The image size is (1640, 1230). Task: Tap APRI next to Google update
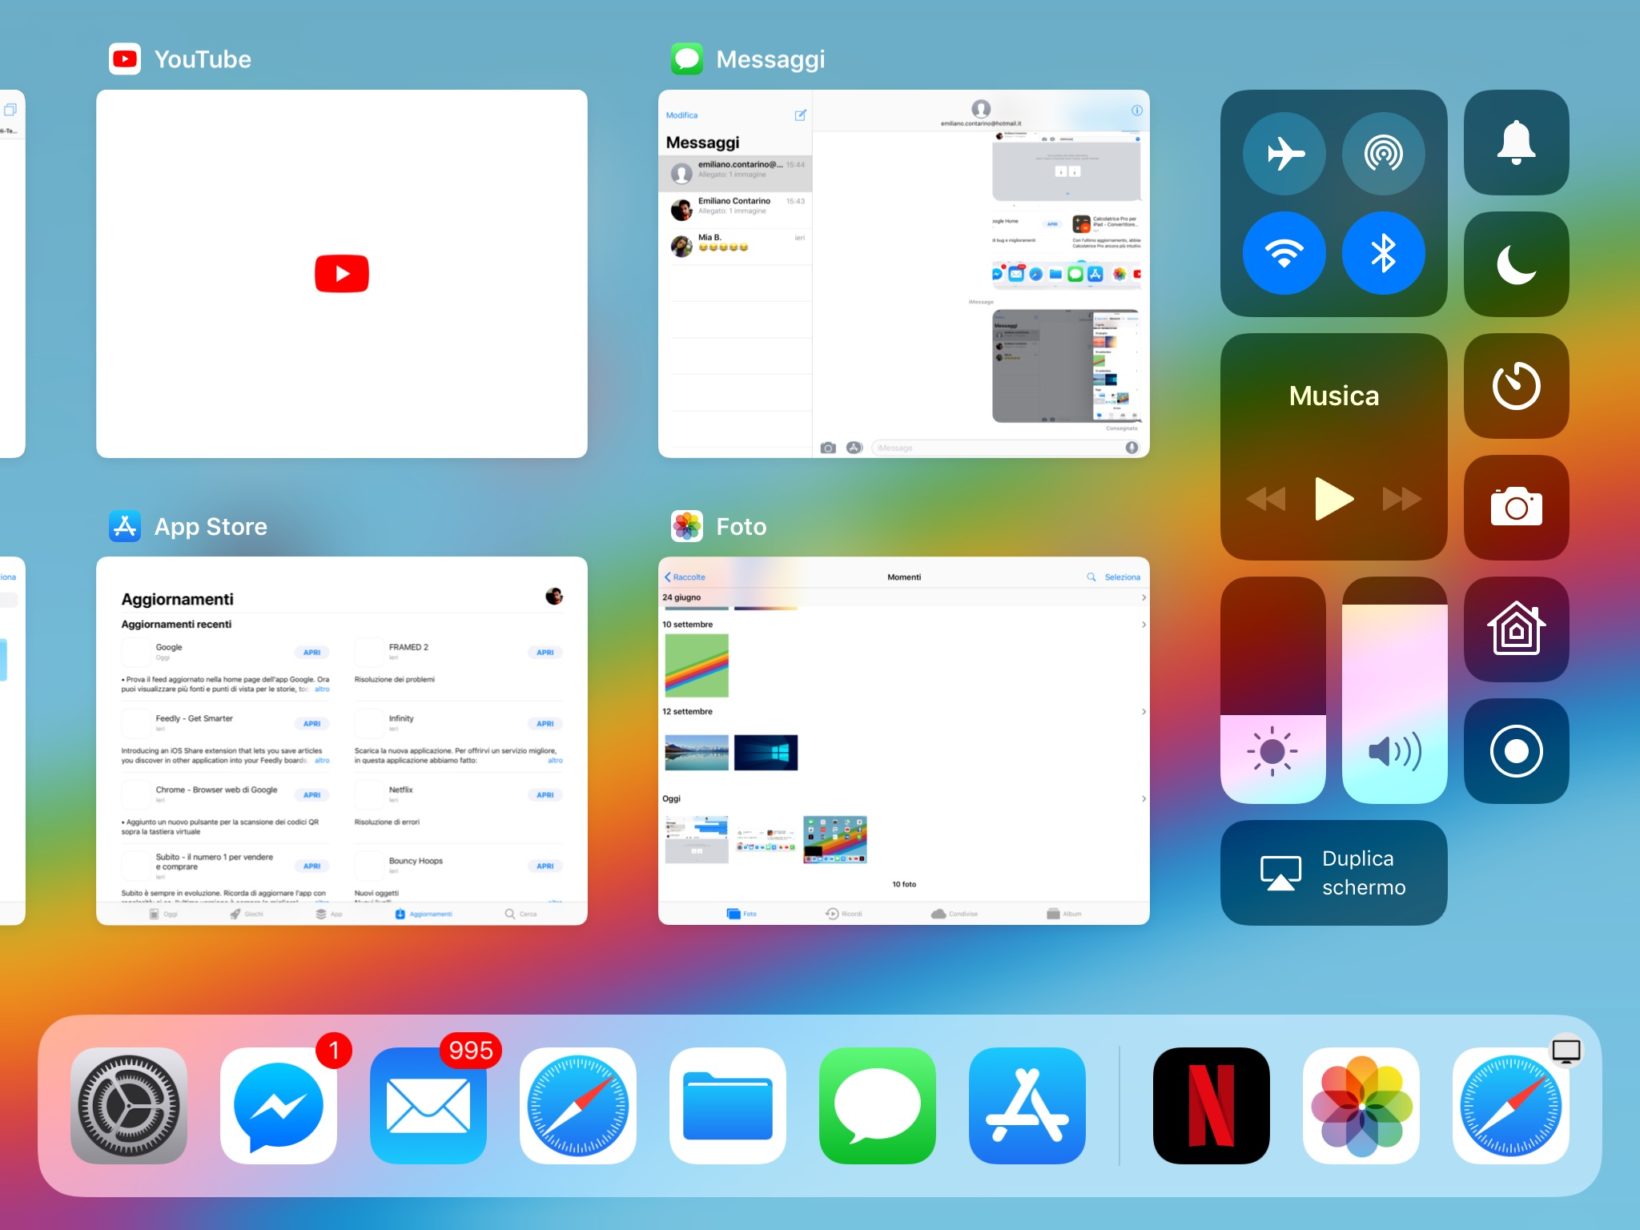pos(312,652)
